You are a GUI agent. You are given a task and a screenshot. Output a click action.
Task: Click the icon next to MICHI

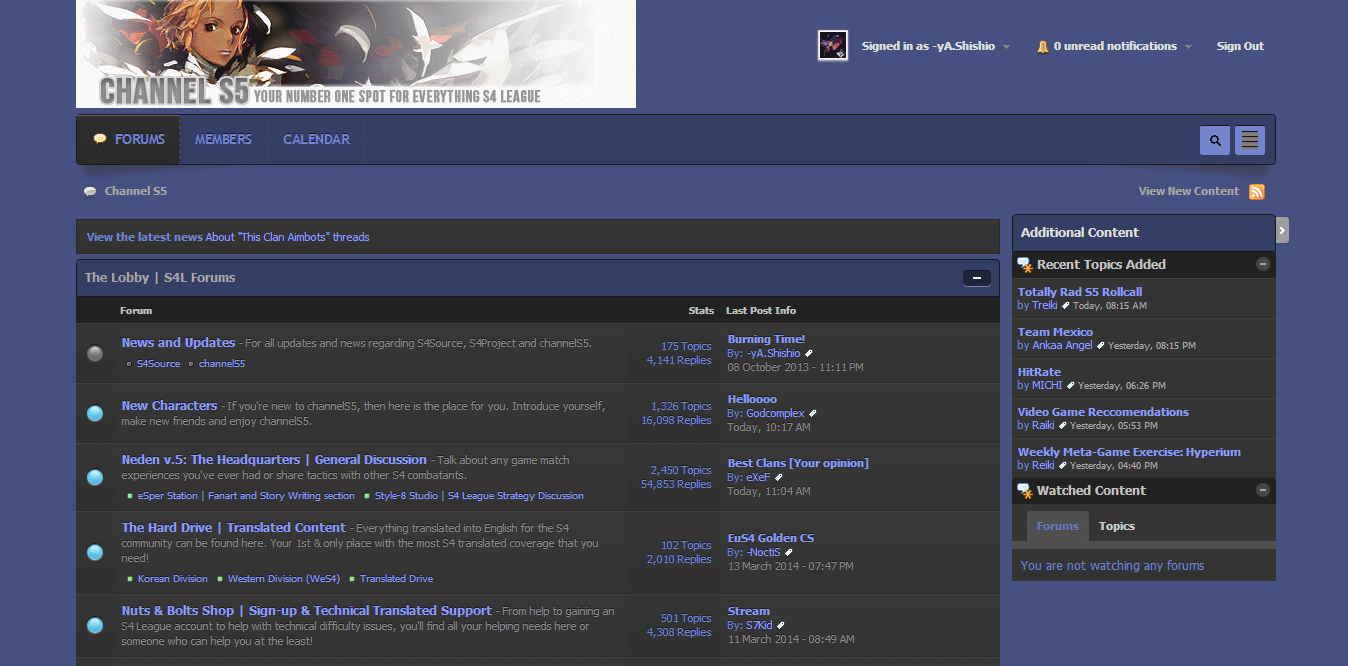coord(1071,386)
